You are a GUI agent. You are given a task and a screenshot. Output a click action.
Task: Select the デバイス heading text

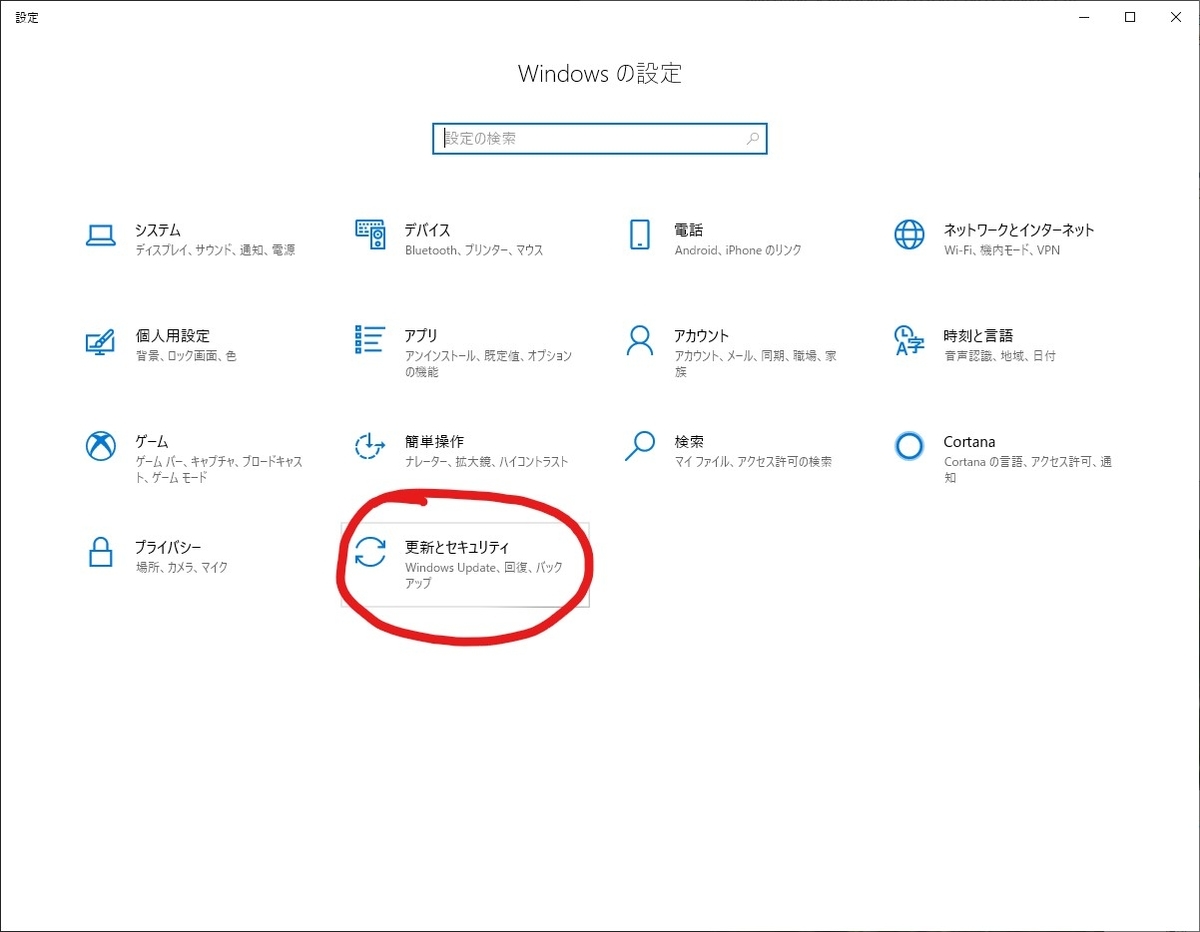point(427,229)
